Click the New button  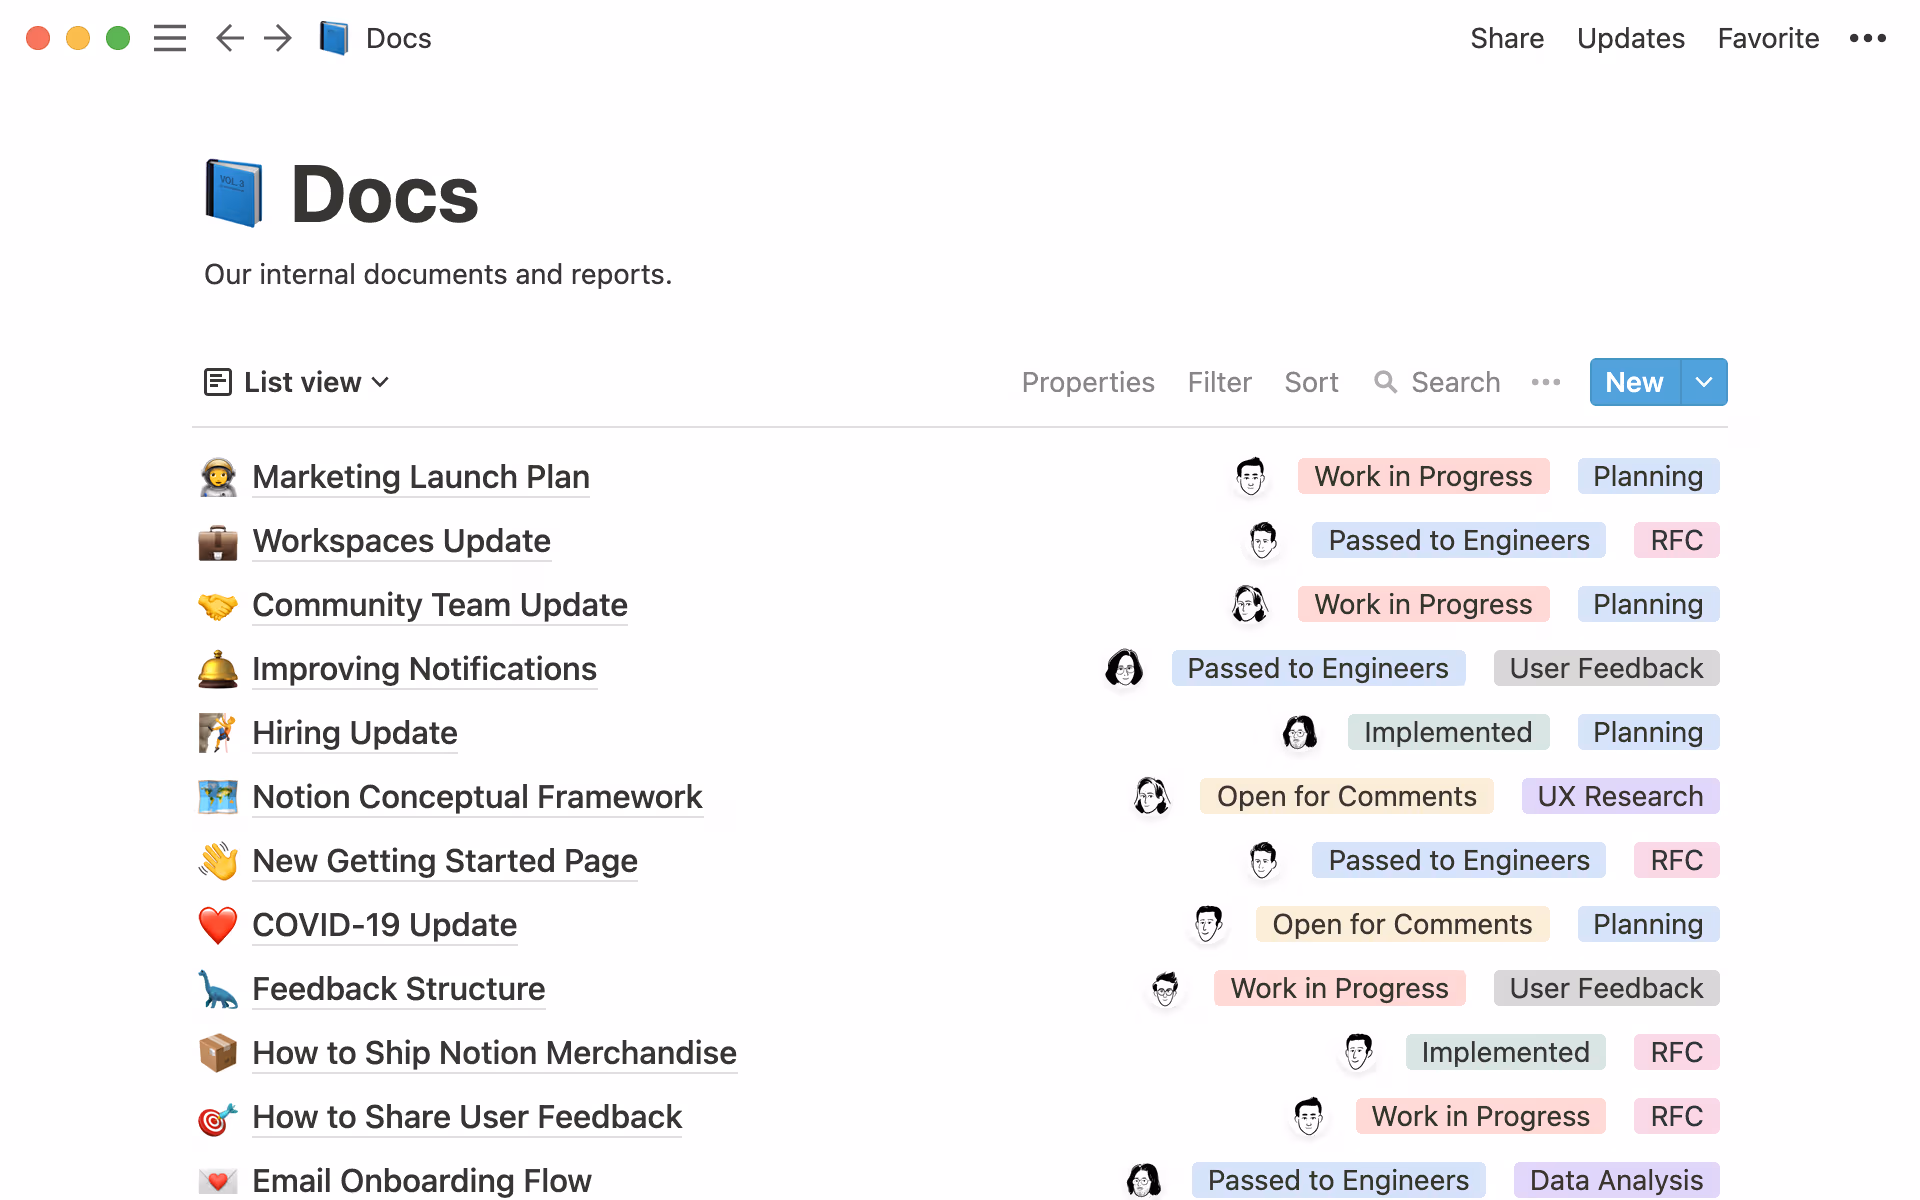tap(1634, 382)
